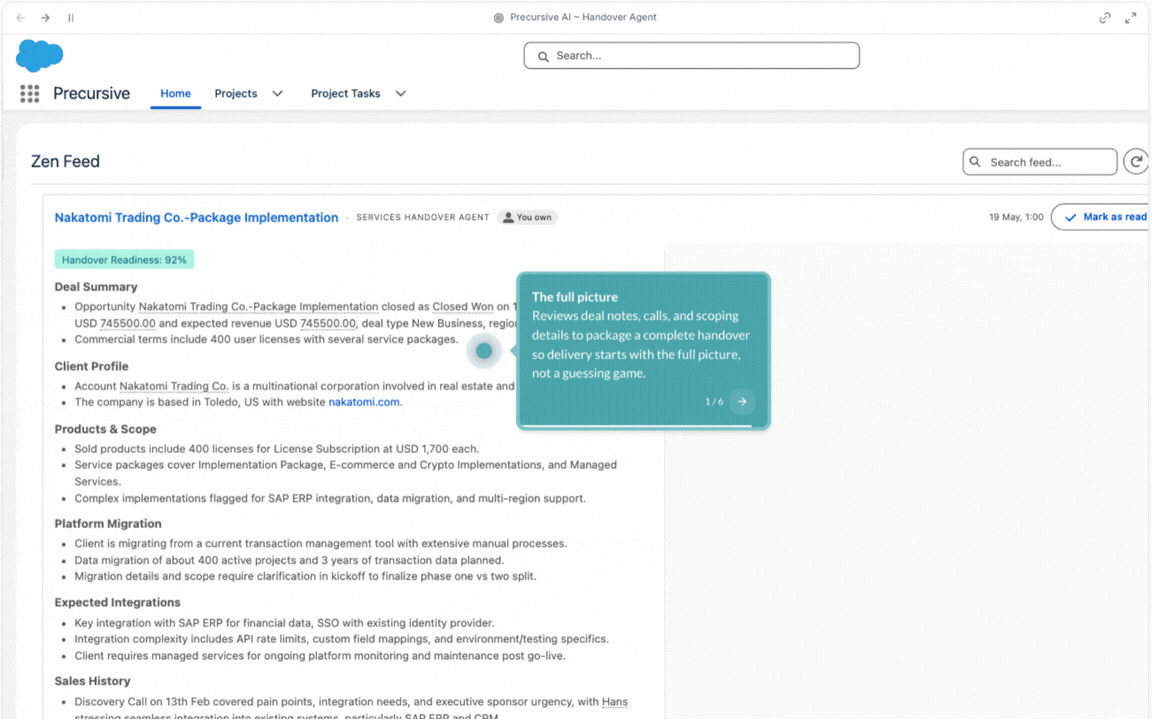The height and width of the screenshot is (720, 1152).
Task: Click the Handover Readiness: 92% badge
Action: point(124,259)
